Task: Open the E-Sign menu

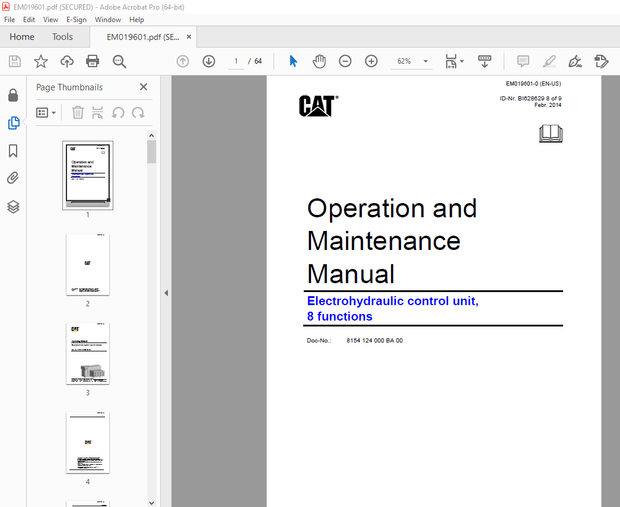Action: [76, 20]
